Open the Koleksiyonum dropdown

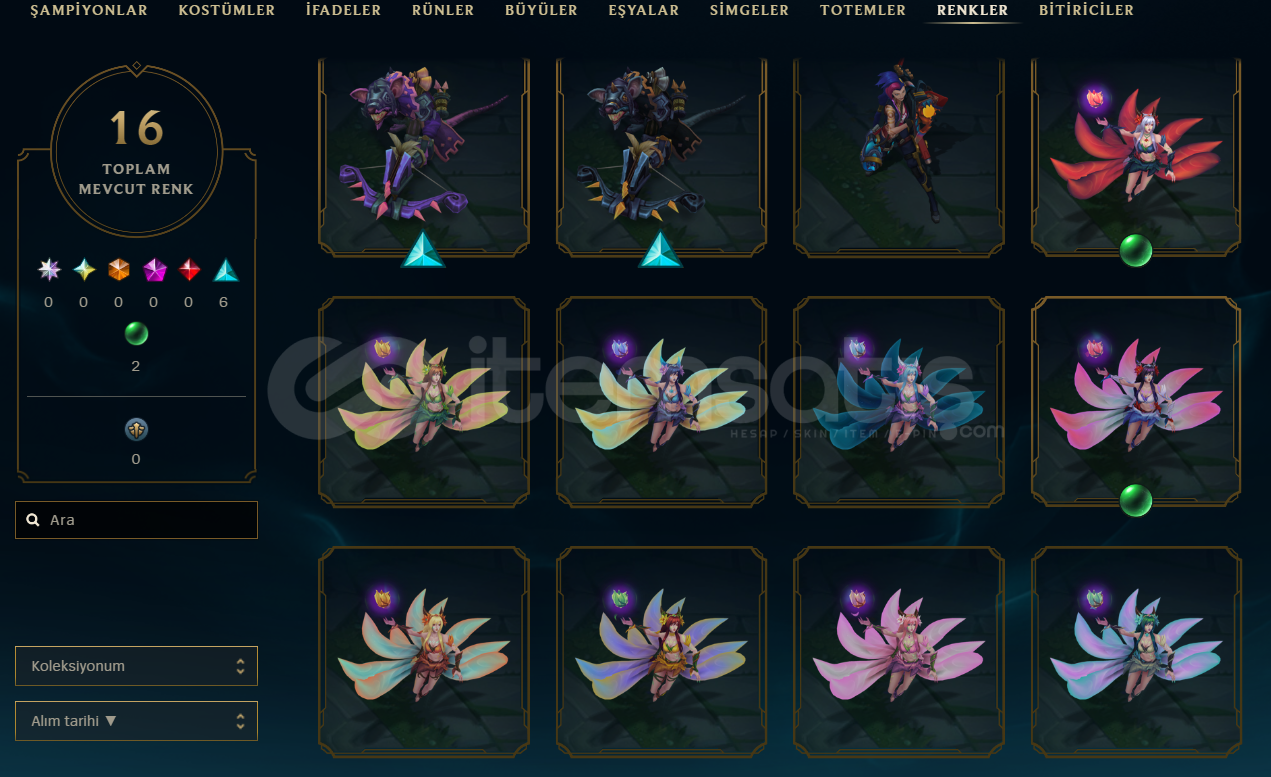tap(136, 666)
